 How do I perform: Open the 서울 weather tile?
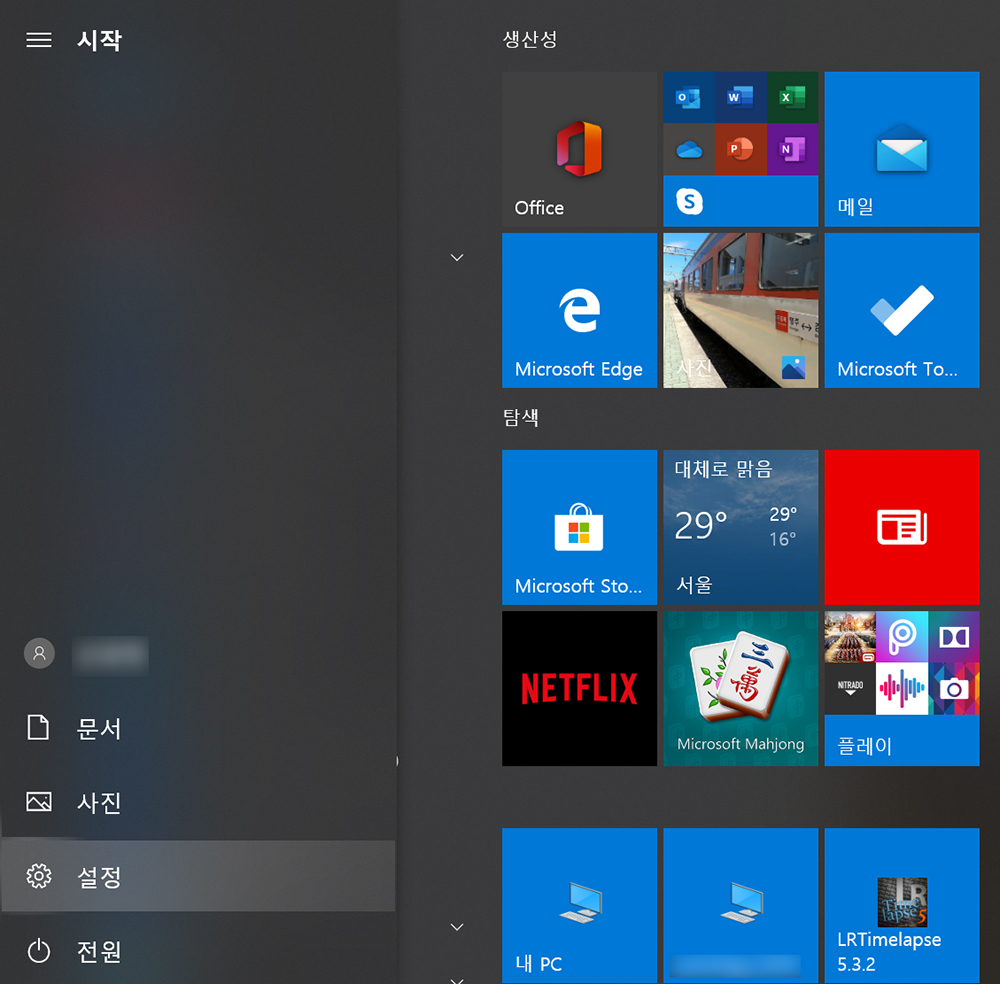coord(740,527)
